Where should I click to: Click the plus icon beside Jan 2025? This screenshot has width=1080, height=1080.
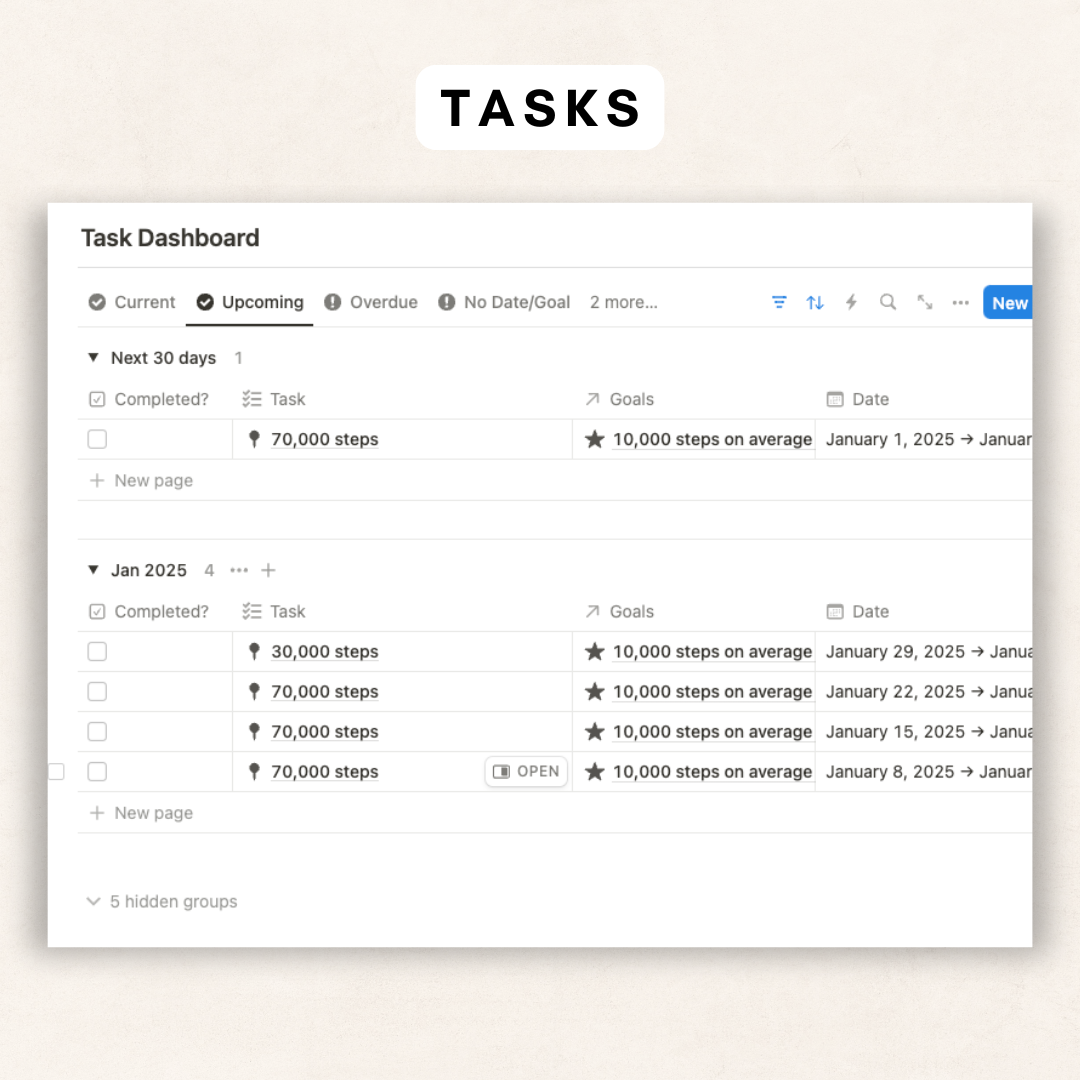268,570
